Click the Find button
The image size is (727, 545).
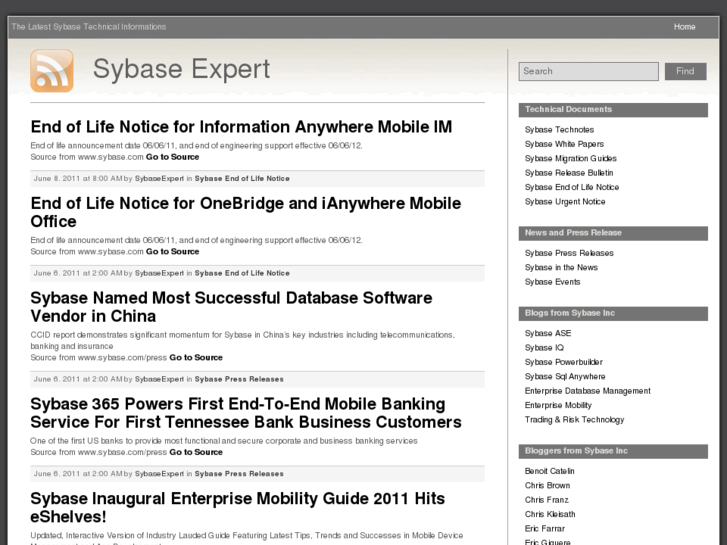(685, 71)
